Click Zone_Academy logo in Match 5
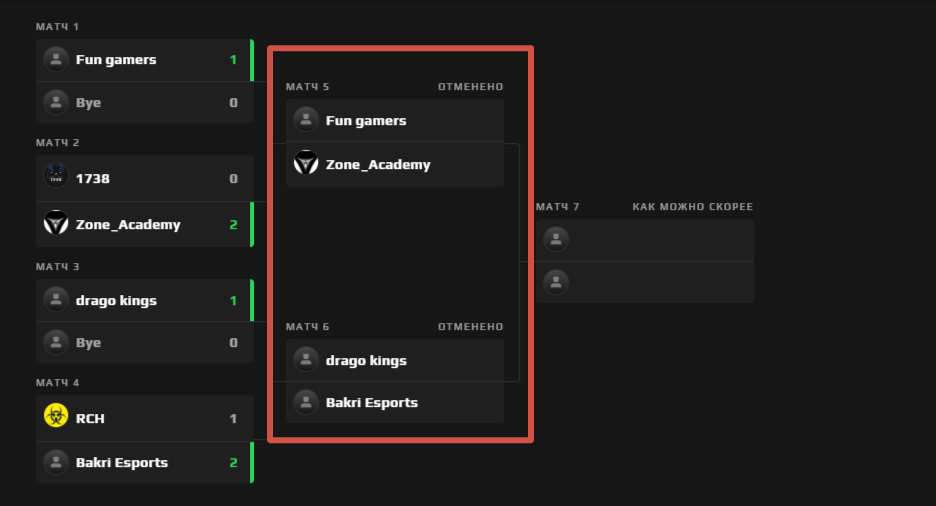Screen dimensions: 936x506 306,163
